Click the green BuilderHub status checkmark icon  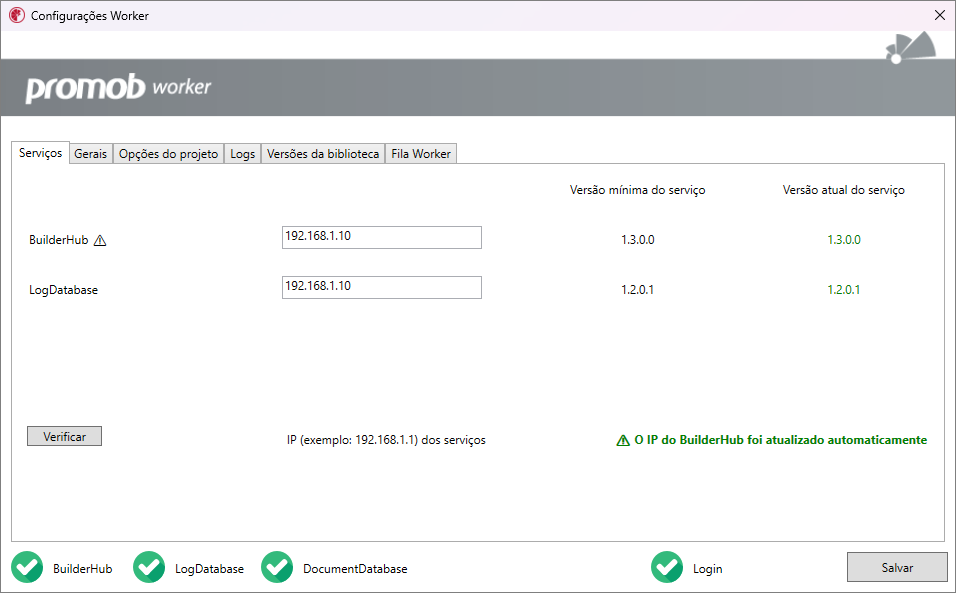(27, 567)
